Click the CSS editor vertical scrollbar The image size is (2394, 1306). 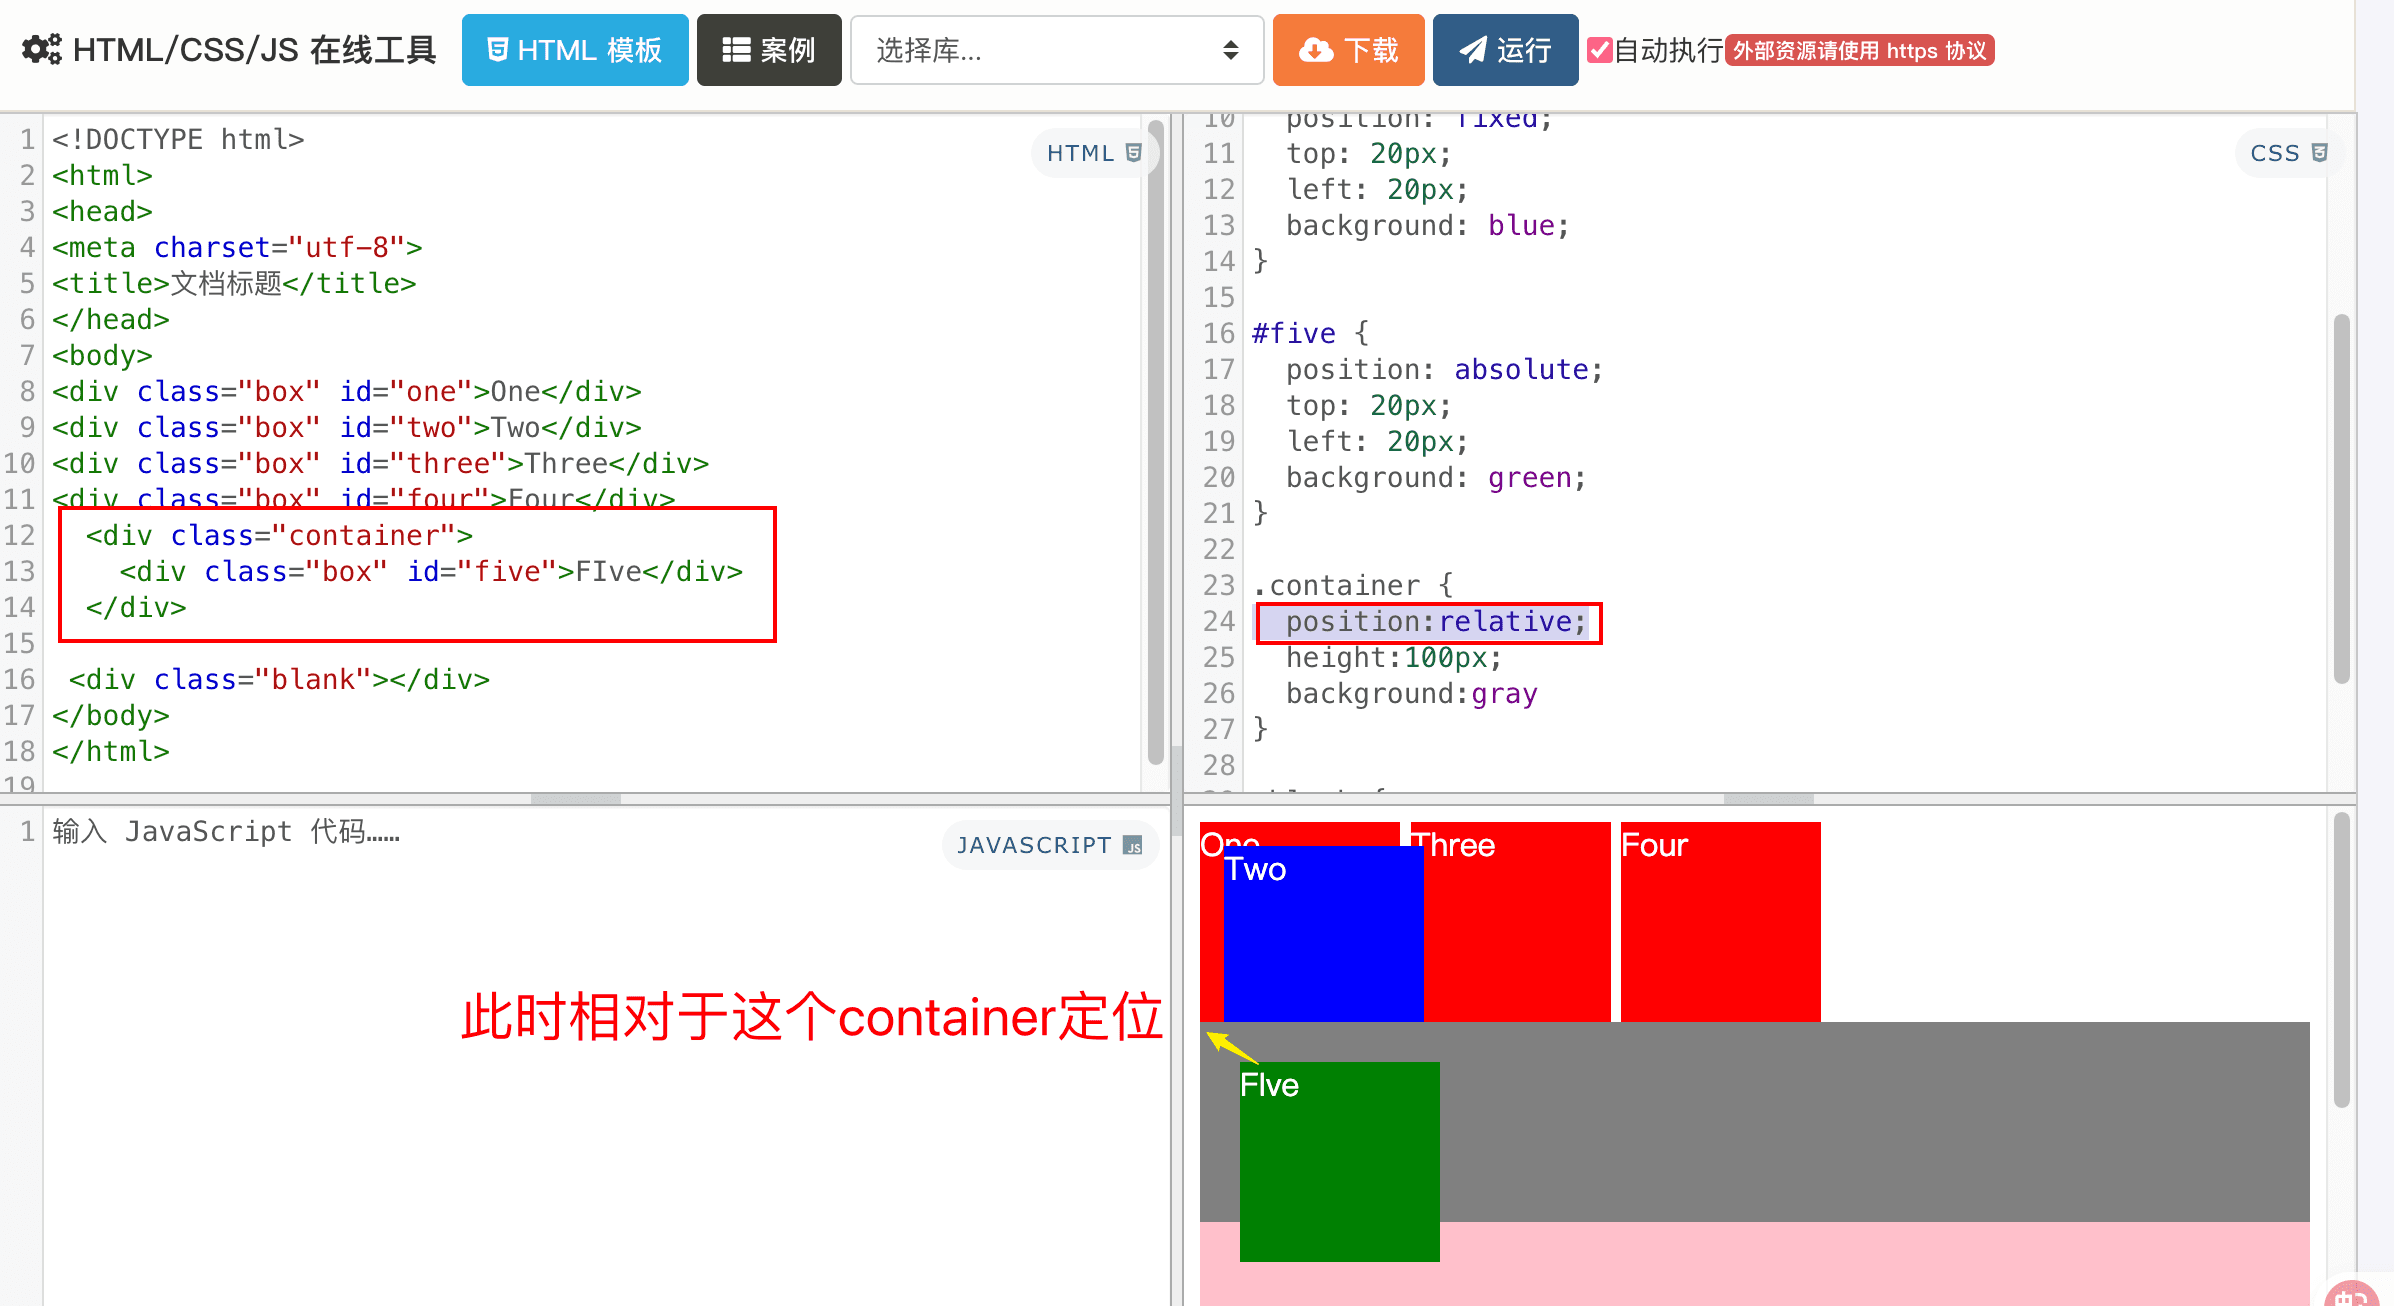(x=2341, y=499)
